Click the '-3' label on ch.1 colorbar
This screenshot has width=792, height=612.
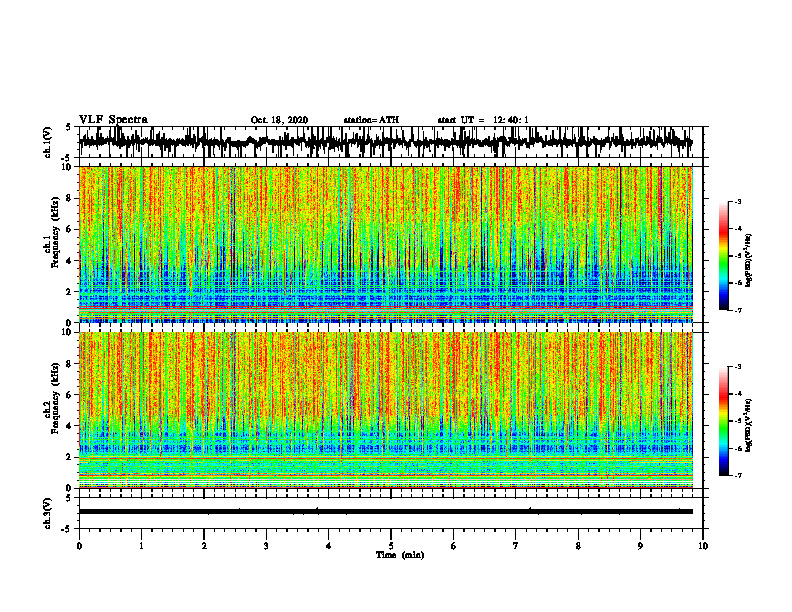737,201
